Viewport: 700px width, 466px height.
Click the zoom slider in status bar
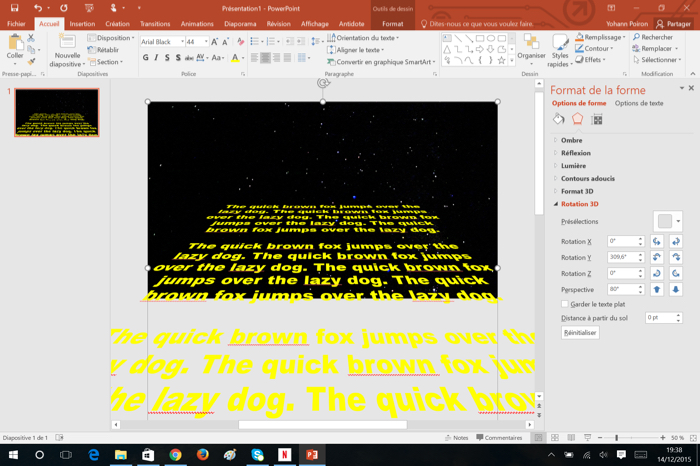tap(617, 438)
